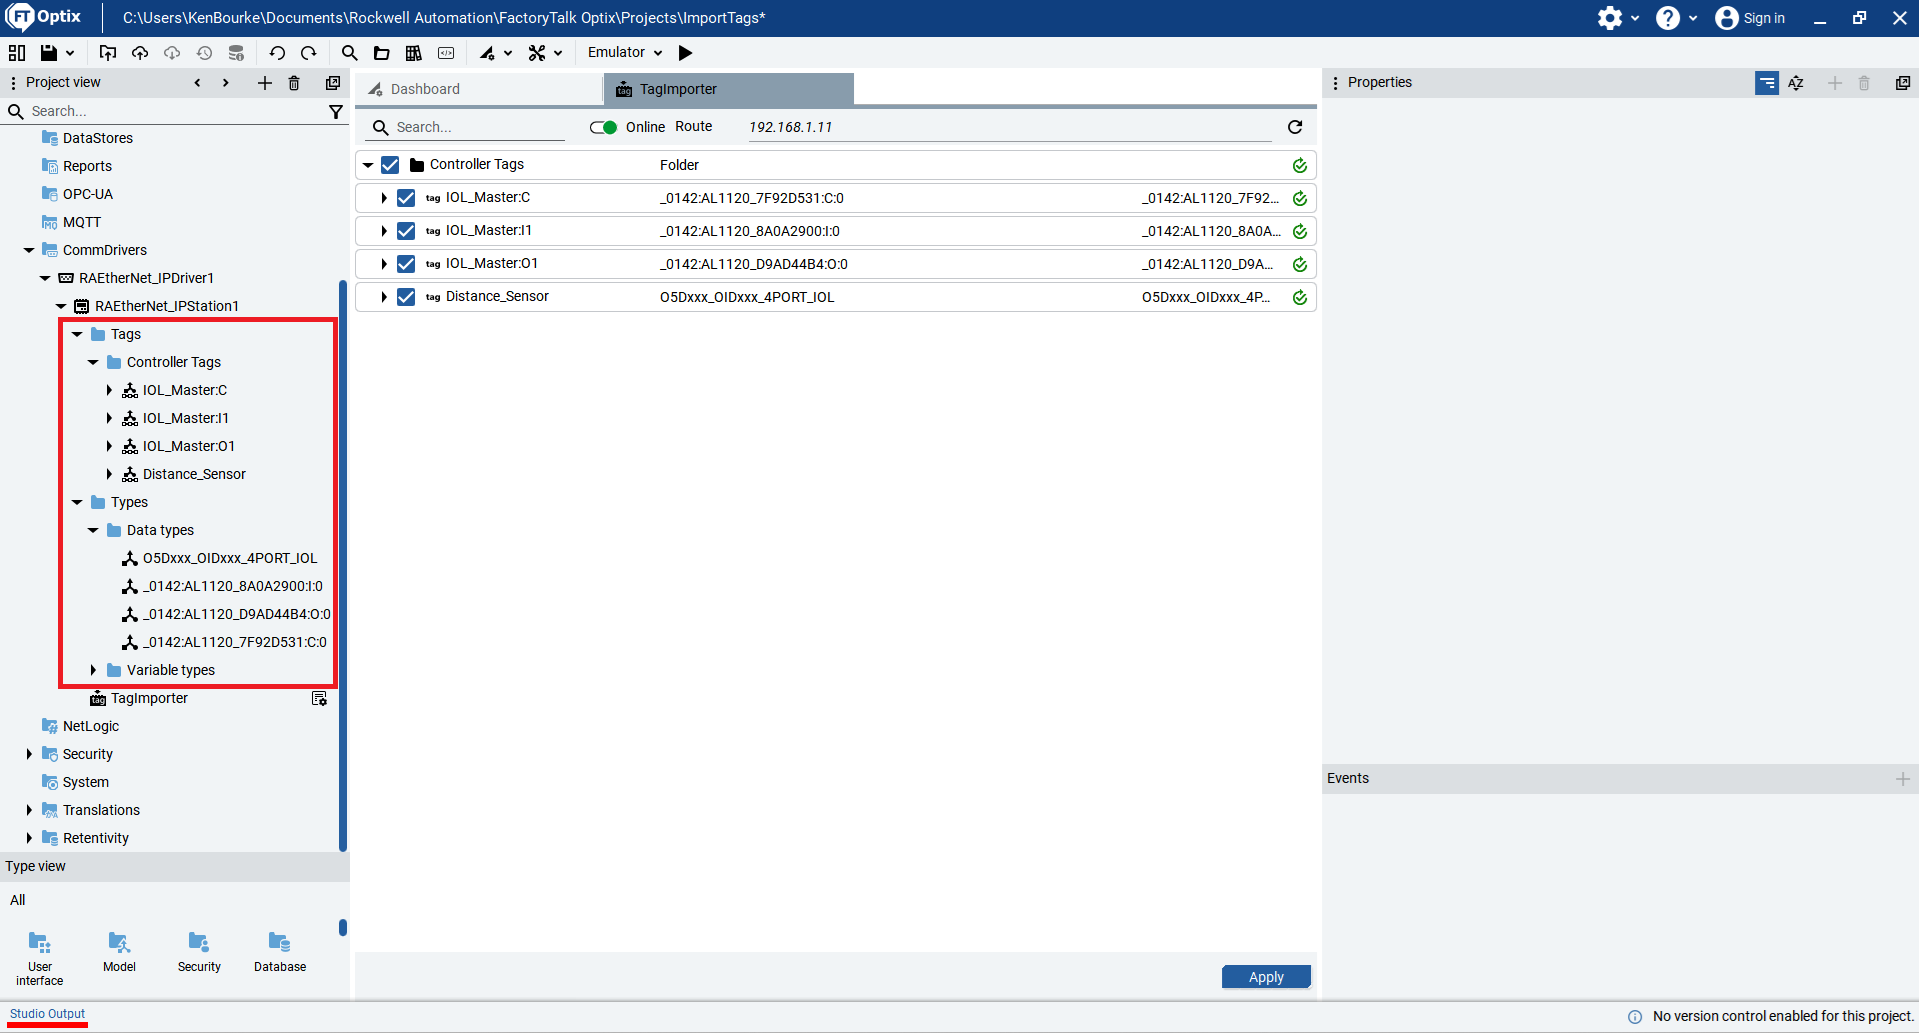This screenshot has height=1033, width=1919.
Task: Click the Project view scrollbar
Action: pyautogui.click(x=343, y=565)
